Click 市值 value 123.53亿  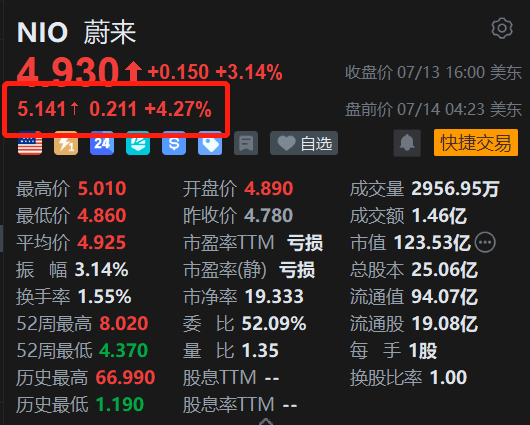432,243
